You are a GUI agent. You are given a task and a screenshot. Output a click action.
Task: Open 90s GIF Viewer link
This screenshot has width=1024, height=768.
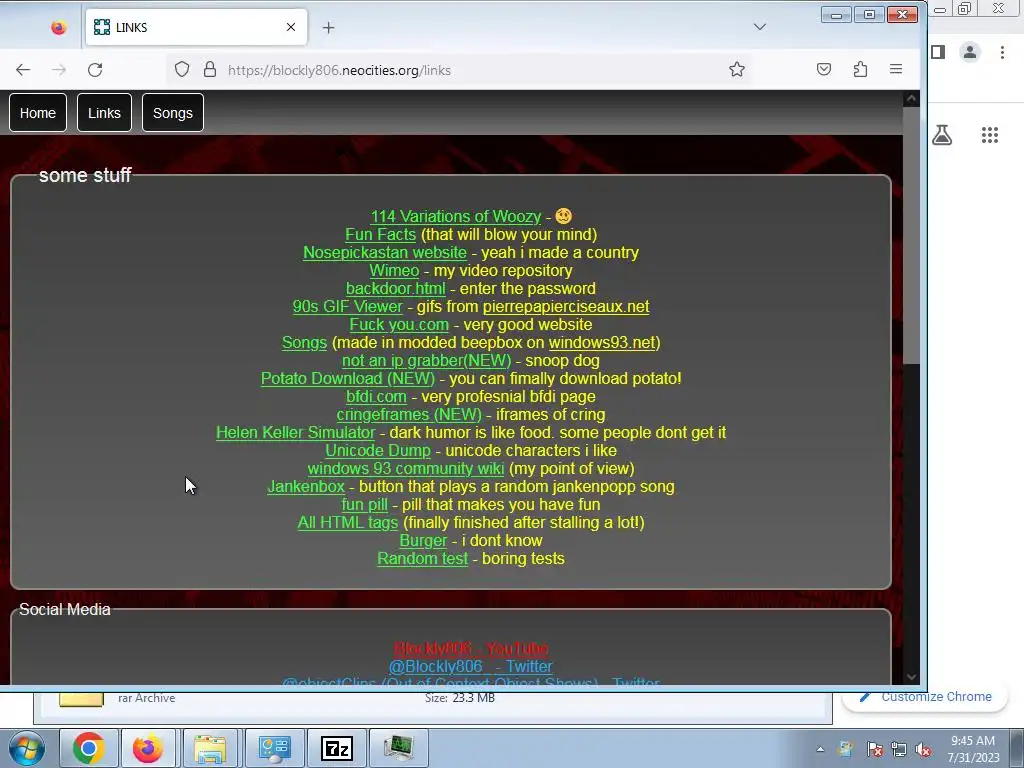[x=347, y=306]
